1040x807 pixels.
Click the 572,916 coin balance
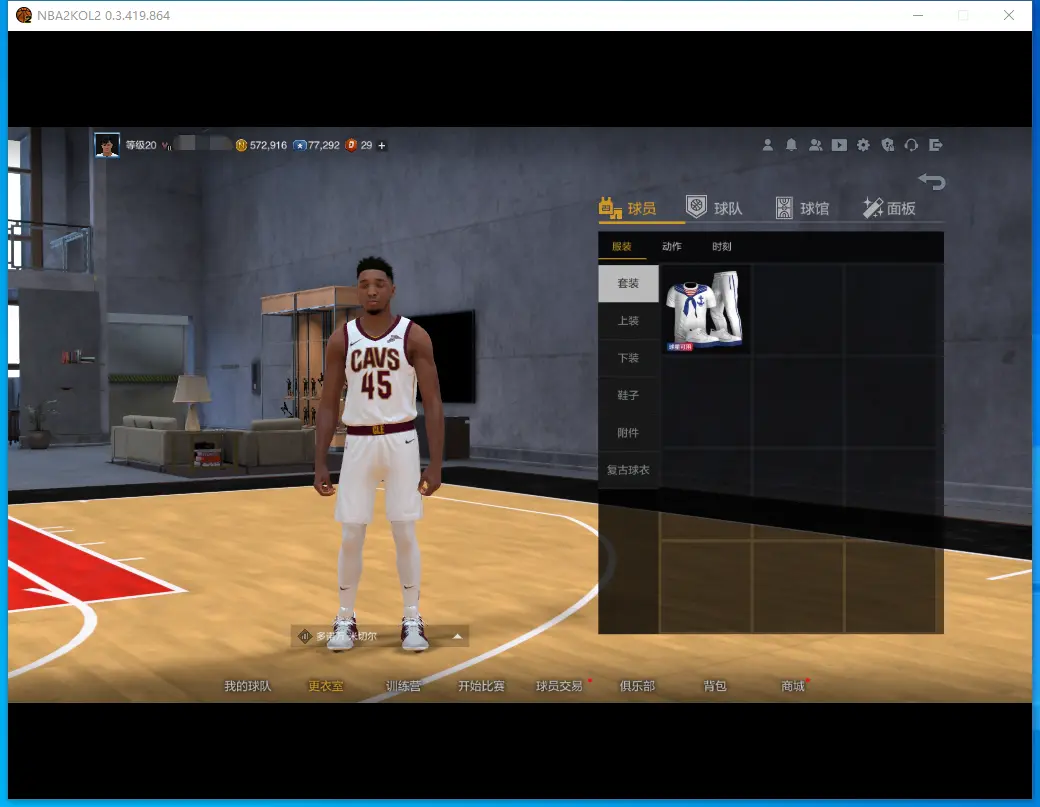coord(269,145)
